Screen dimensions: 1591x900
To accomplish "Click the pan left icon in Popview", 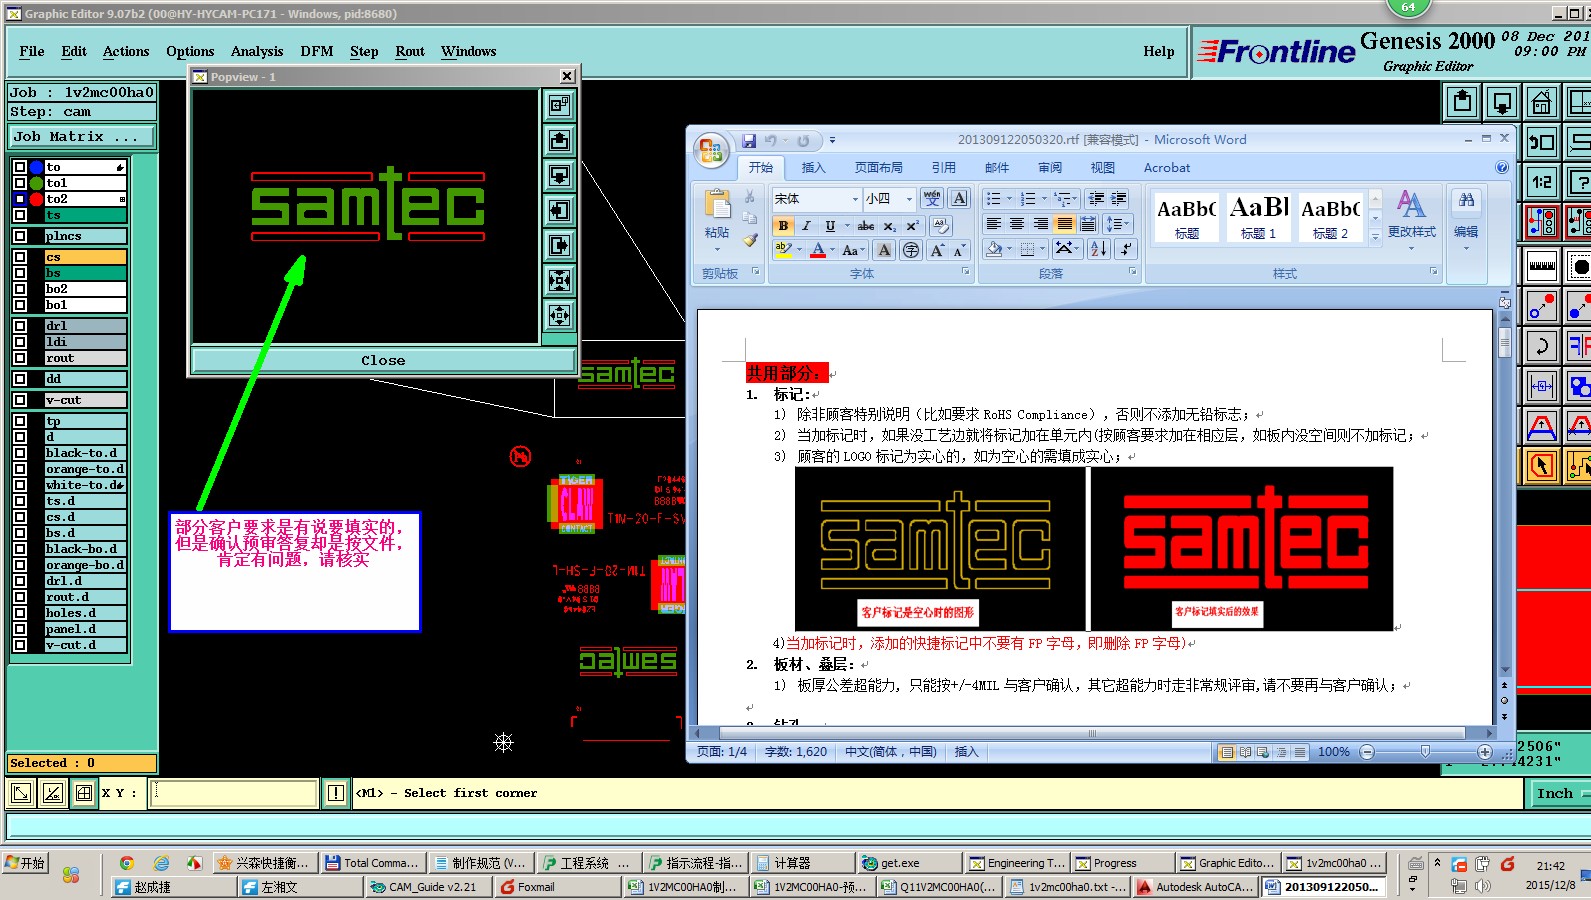I will (x=559, y=210).
